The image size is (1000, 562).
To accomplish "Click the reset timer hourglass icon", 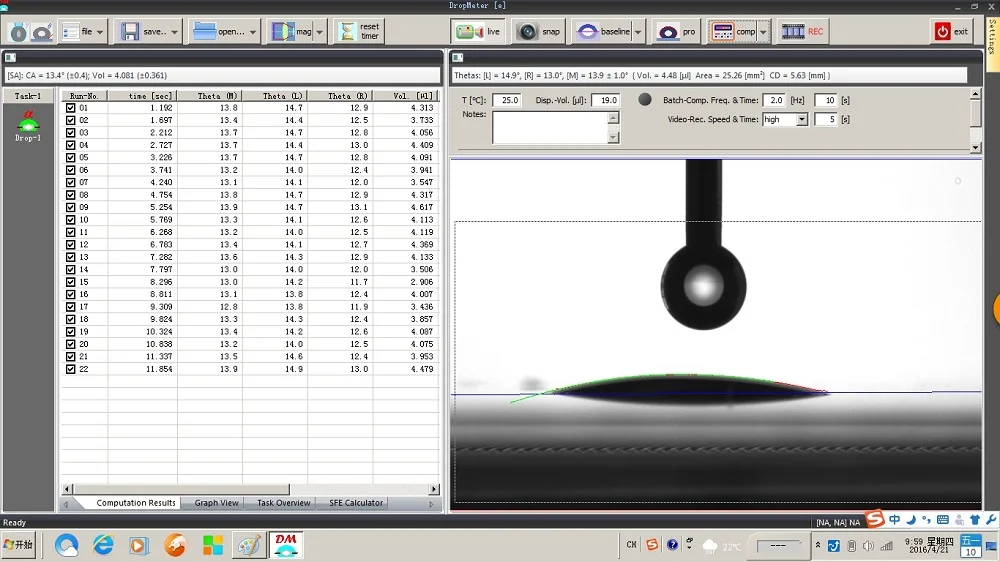I will (347, 32).
